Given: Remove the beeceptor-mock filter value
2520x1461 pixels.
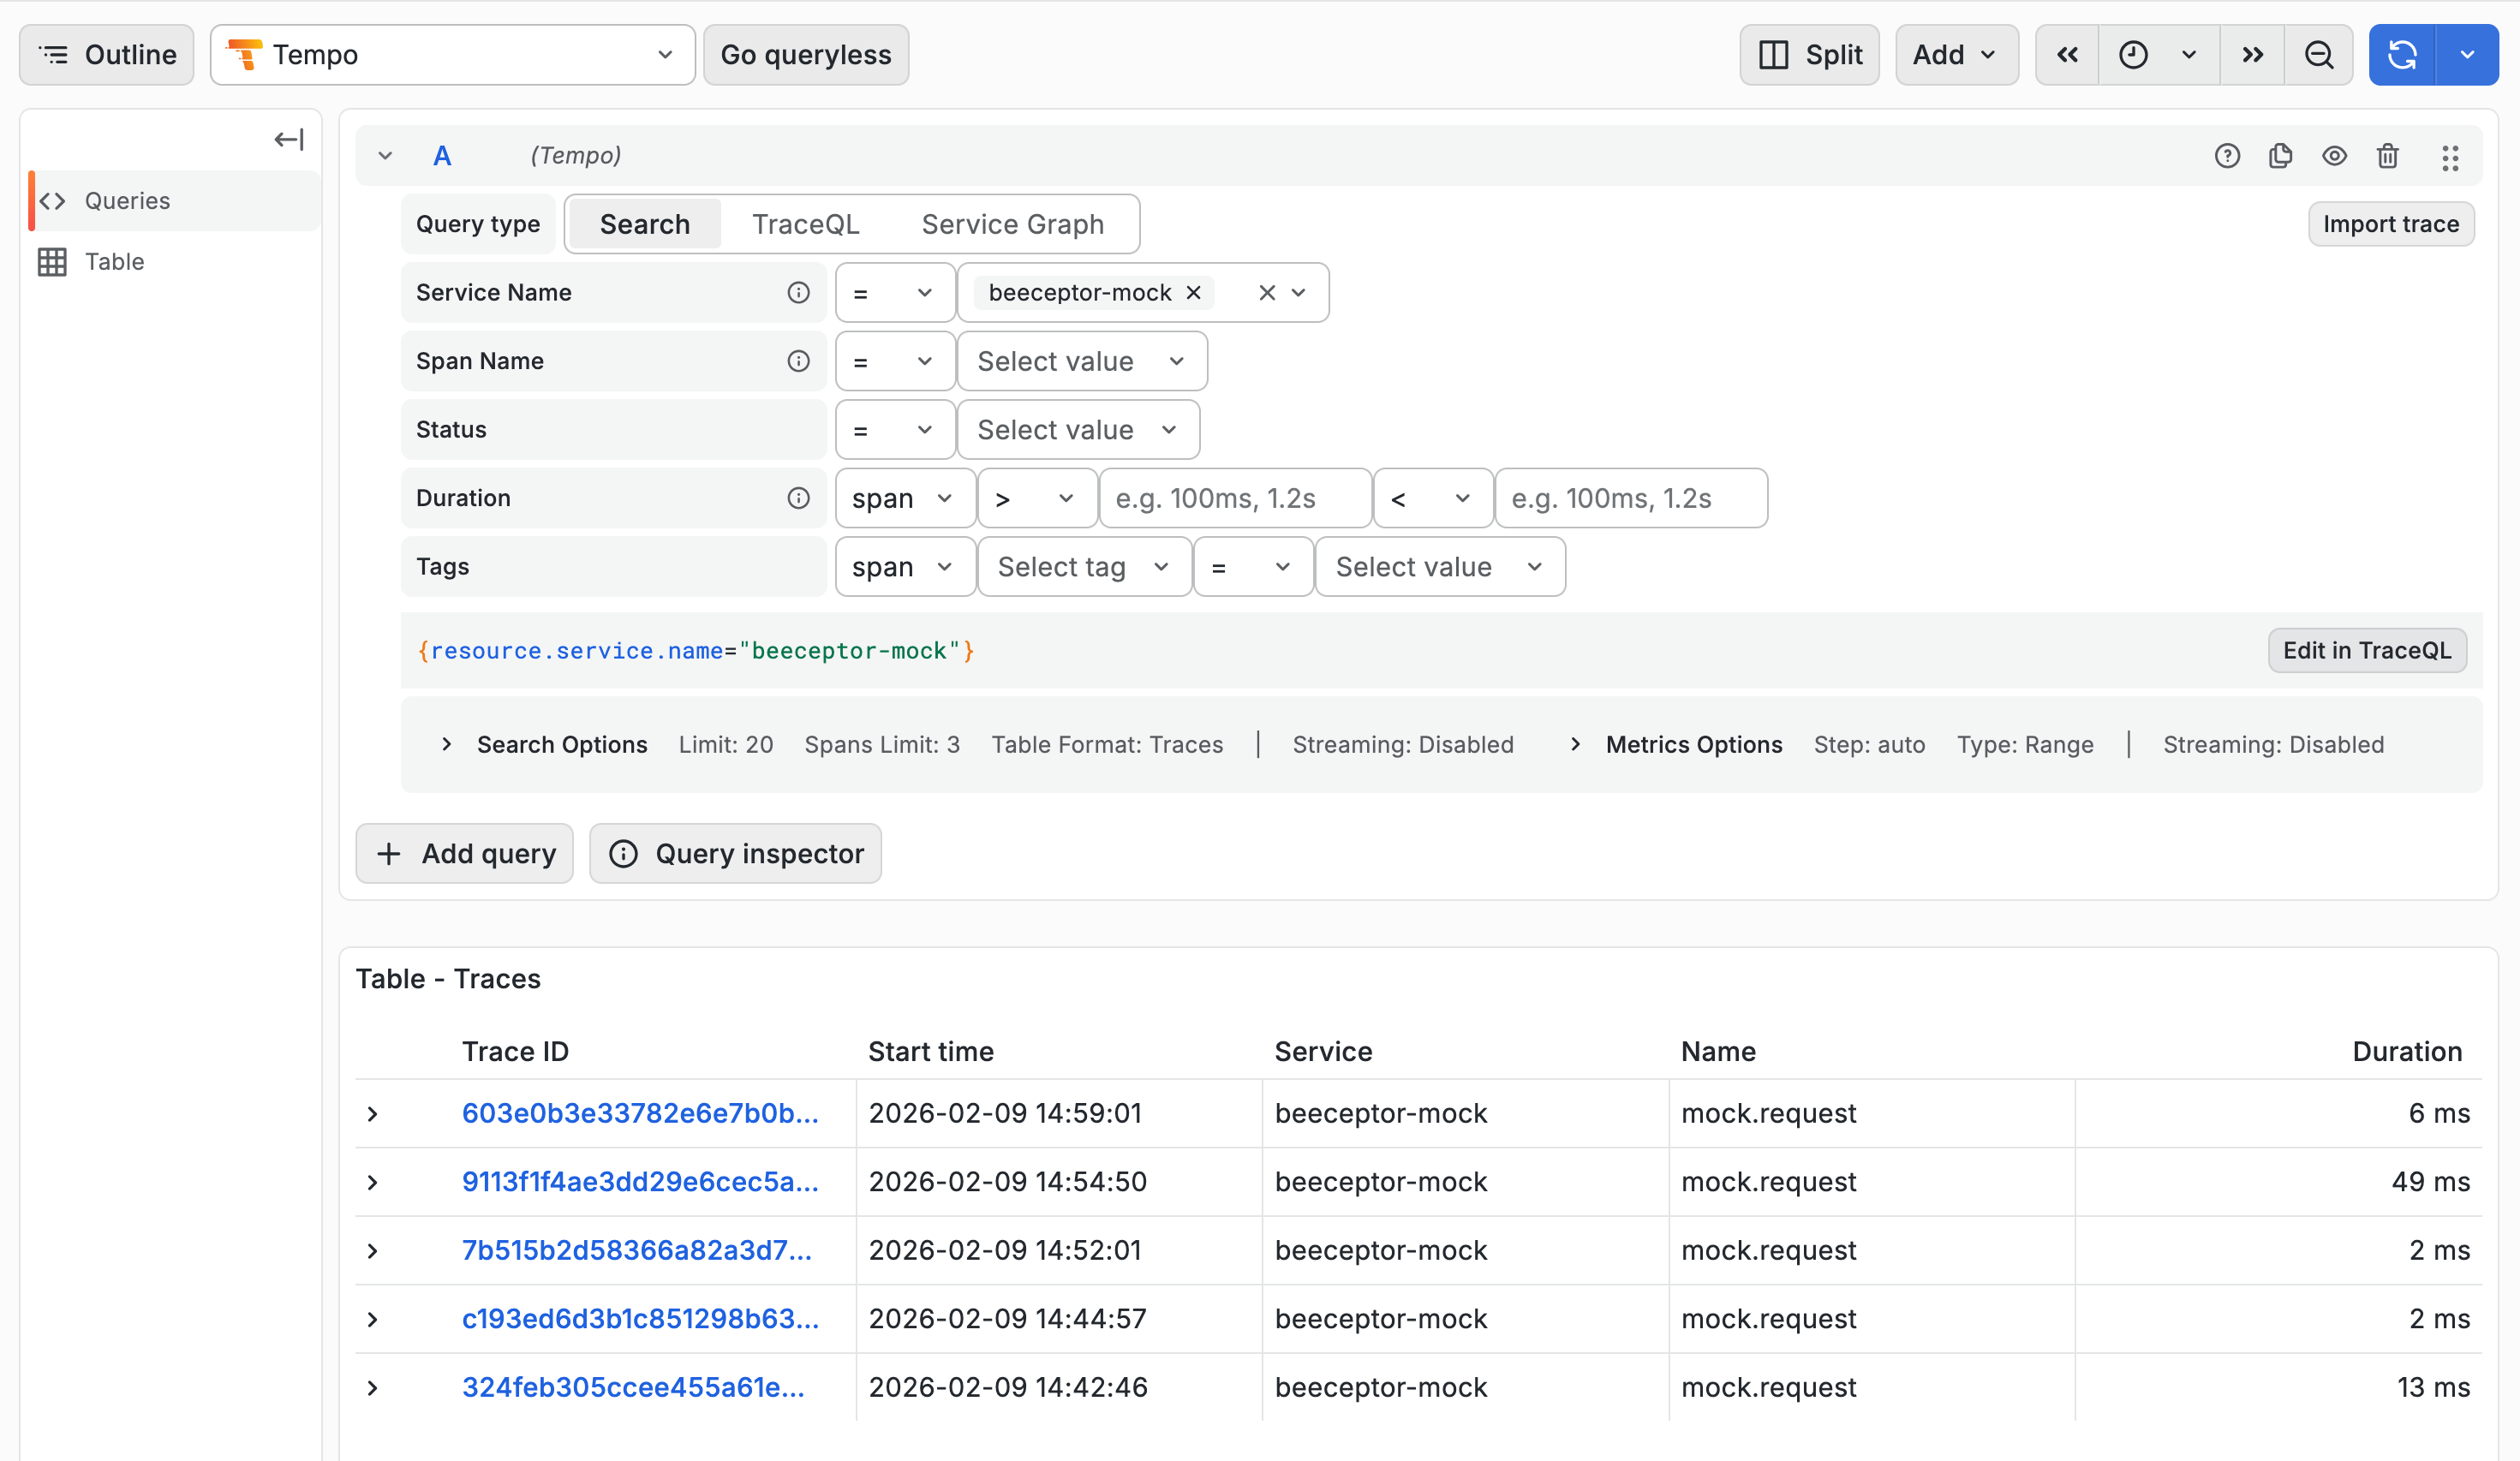Looking at the screenshot, I should [x=1193, y=292].
